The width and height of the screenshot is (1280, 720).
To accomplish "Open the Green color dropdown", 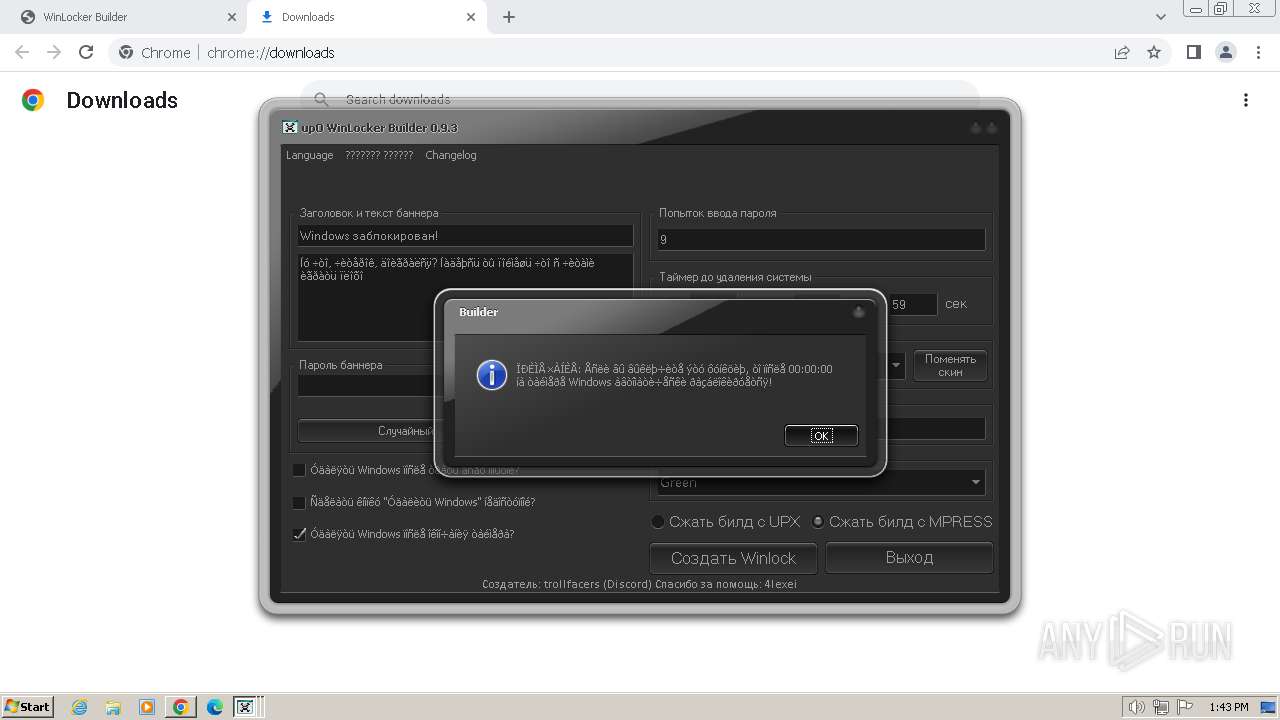I will [821, 483].
